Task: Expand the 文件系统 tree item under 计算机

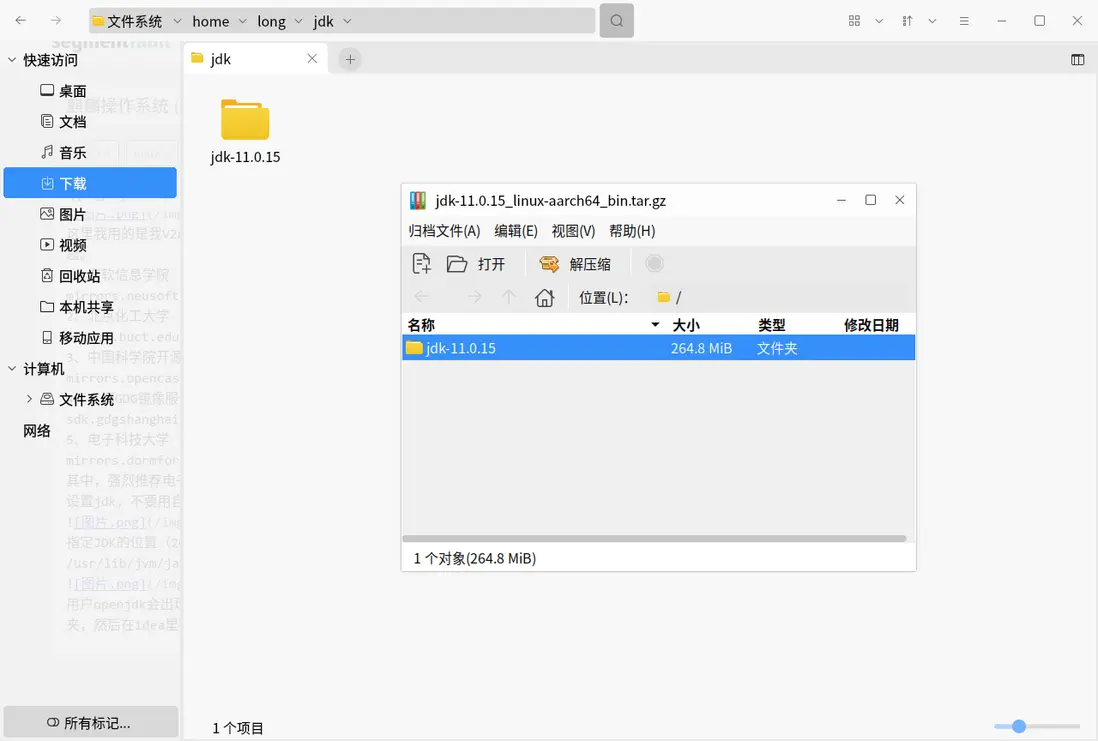Action: pyautogui.click(x=27, y=399)
